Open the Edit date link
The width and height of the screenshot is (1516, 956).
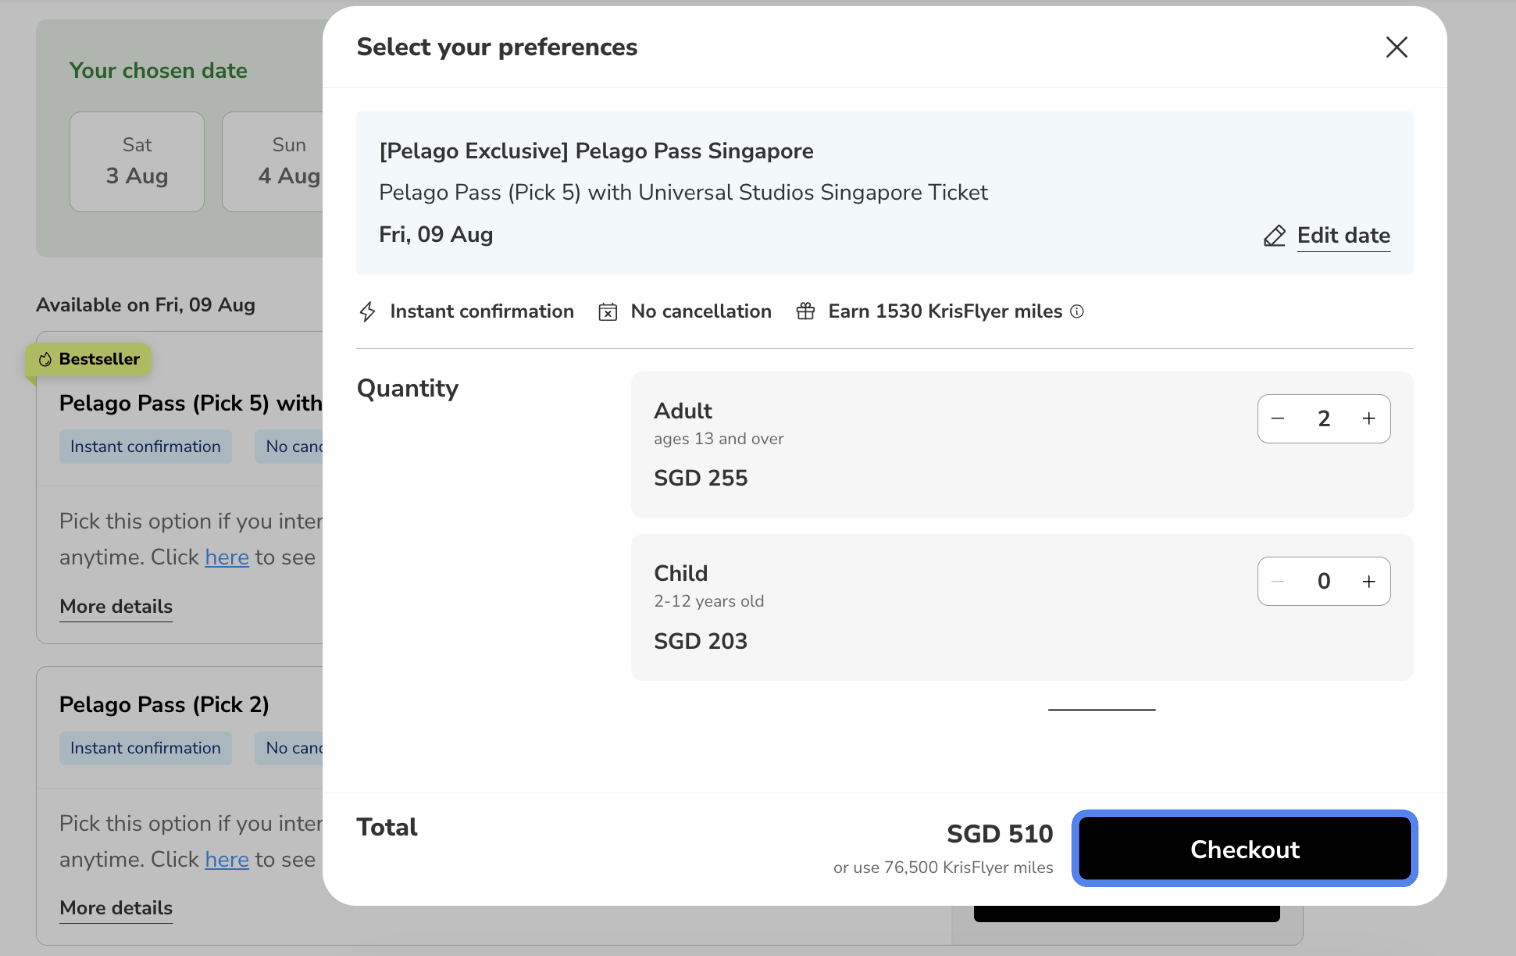[x=1343, y=235]
